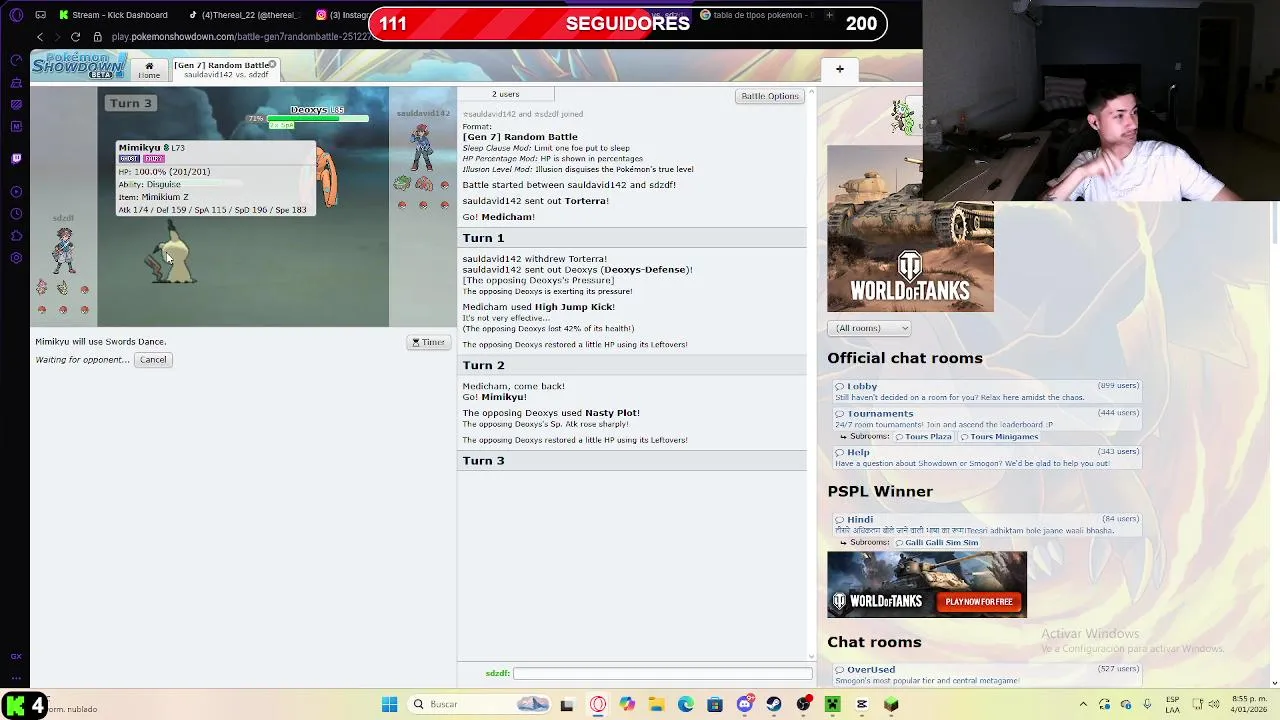Open the sidebar player icon
This screenshot has width=1280, height=720.
16,192
